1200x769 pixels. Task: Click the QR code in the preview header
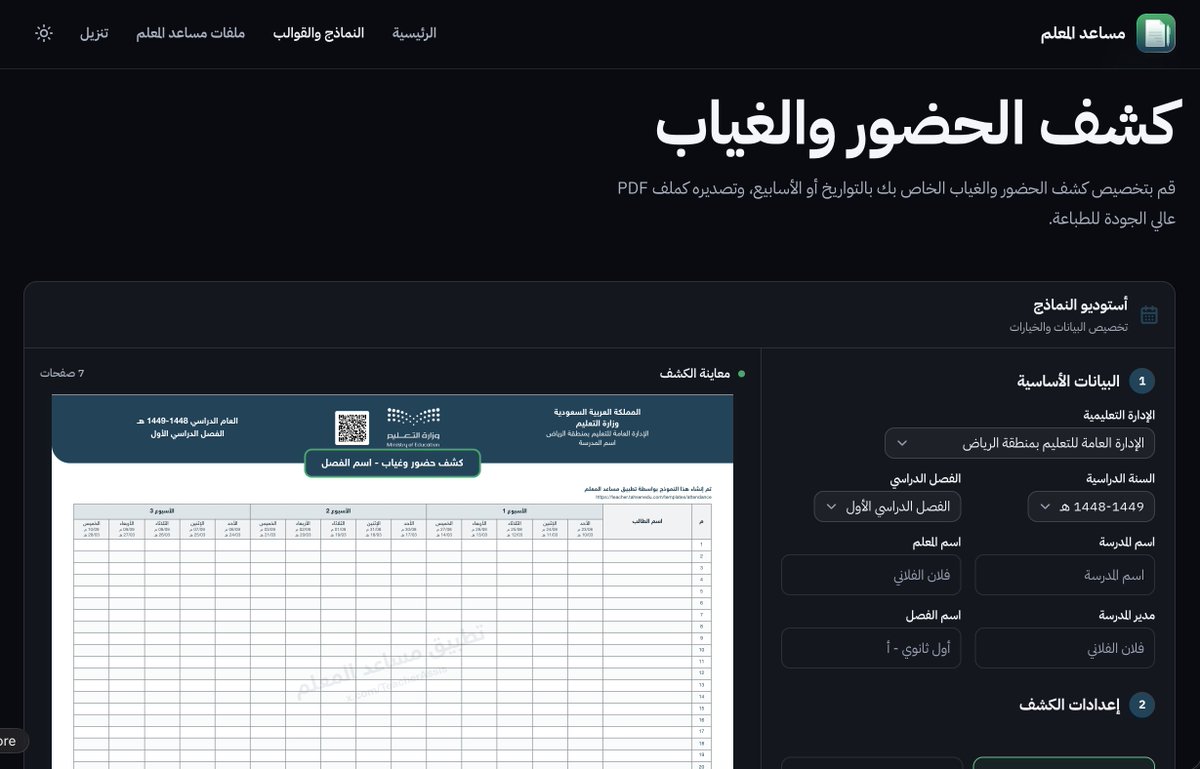click(352, 428)
